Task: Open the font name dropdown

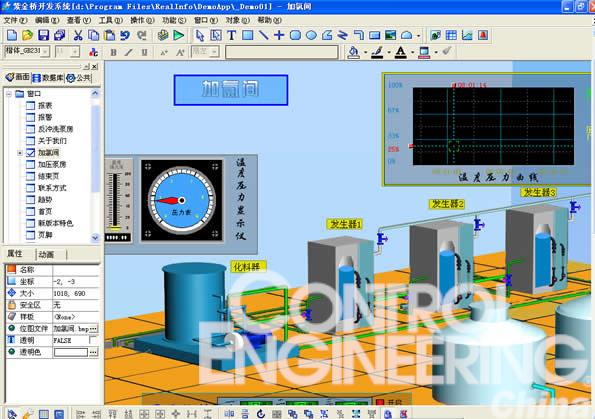Action: click(45, 51)
